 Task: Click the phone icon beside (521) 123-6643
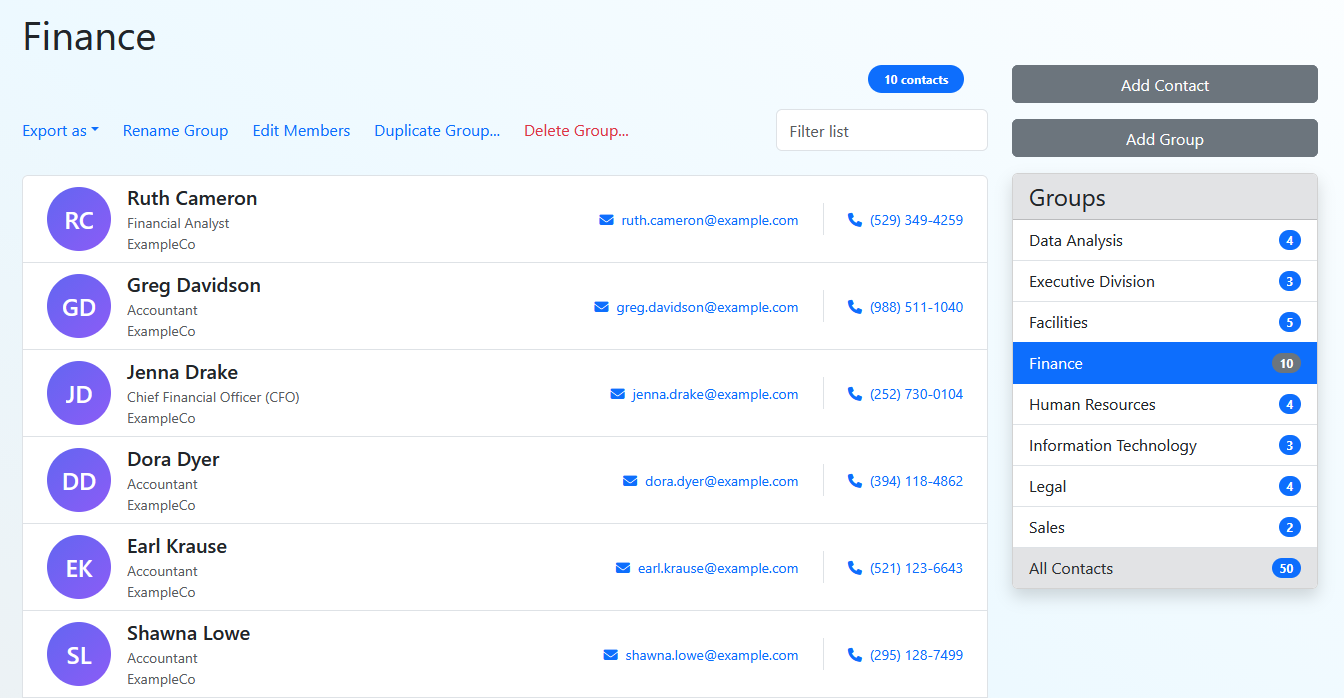point(854,568)
